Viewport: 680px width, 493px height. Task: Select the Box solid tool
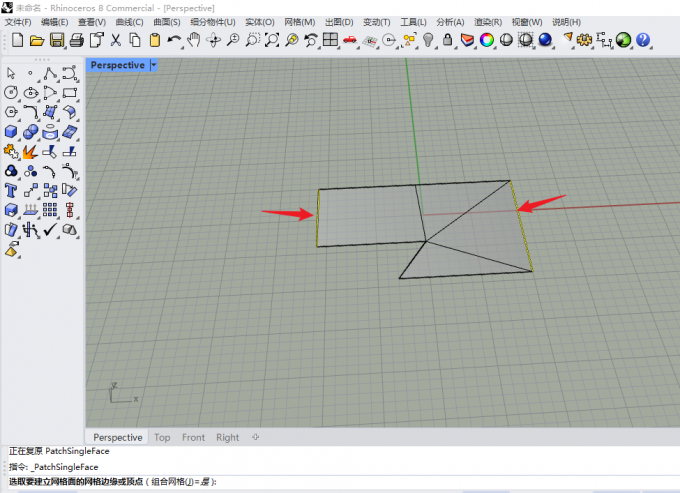point(11,132)
